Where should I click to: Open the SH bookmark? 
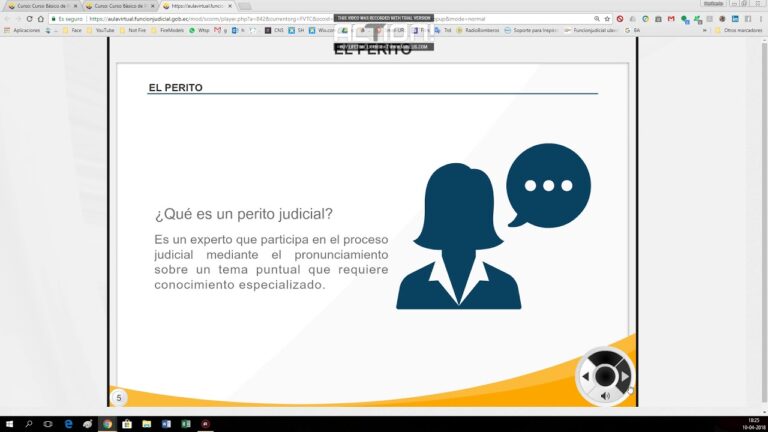pyautogui.click(x=296, y=30)
